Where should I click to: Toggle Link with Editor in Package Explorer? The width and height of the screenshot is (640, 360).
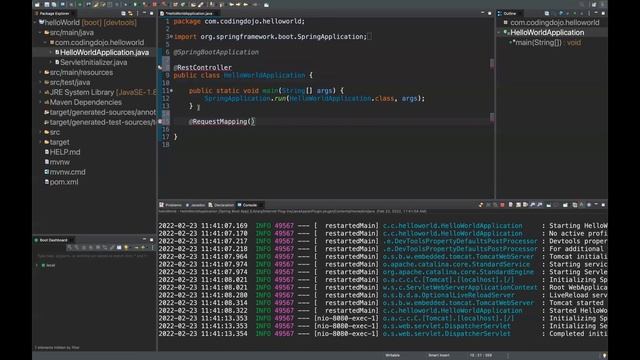pos(131,13)
